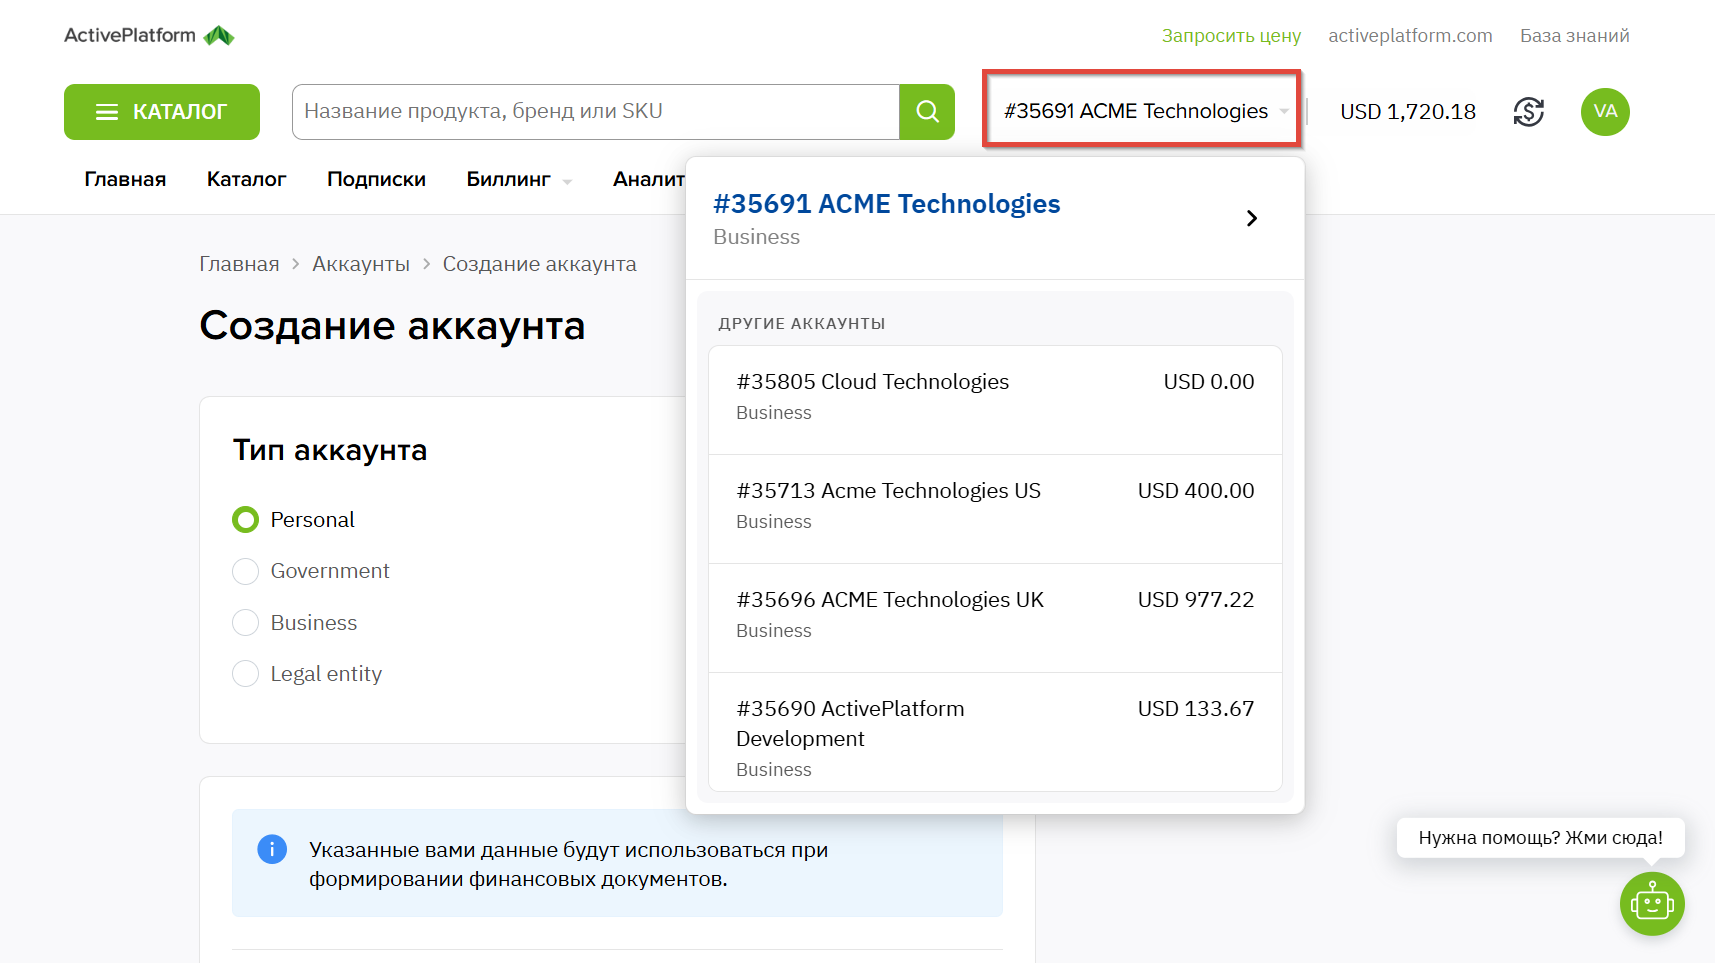Click the ActivePlatform logo
Screen dimensions: 1715x963
click(149, 36)
